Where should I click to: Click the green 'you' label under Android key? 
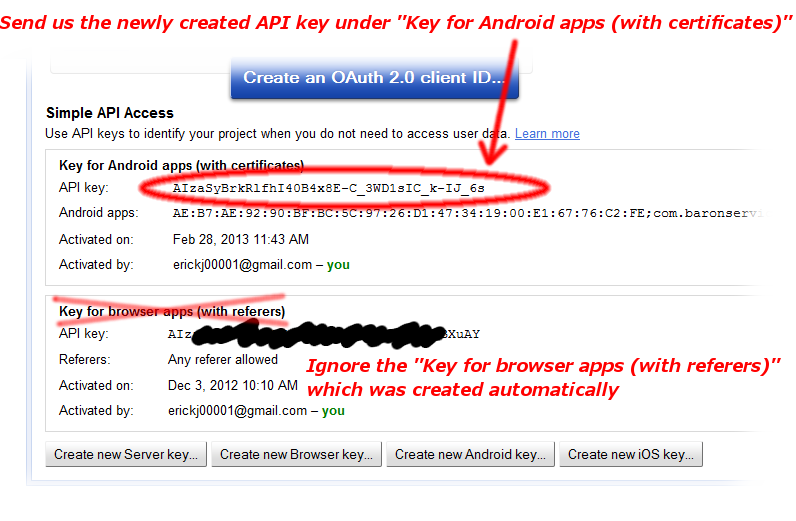pyautogui.click(x=338, y=265)
